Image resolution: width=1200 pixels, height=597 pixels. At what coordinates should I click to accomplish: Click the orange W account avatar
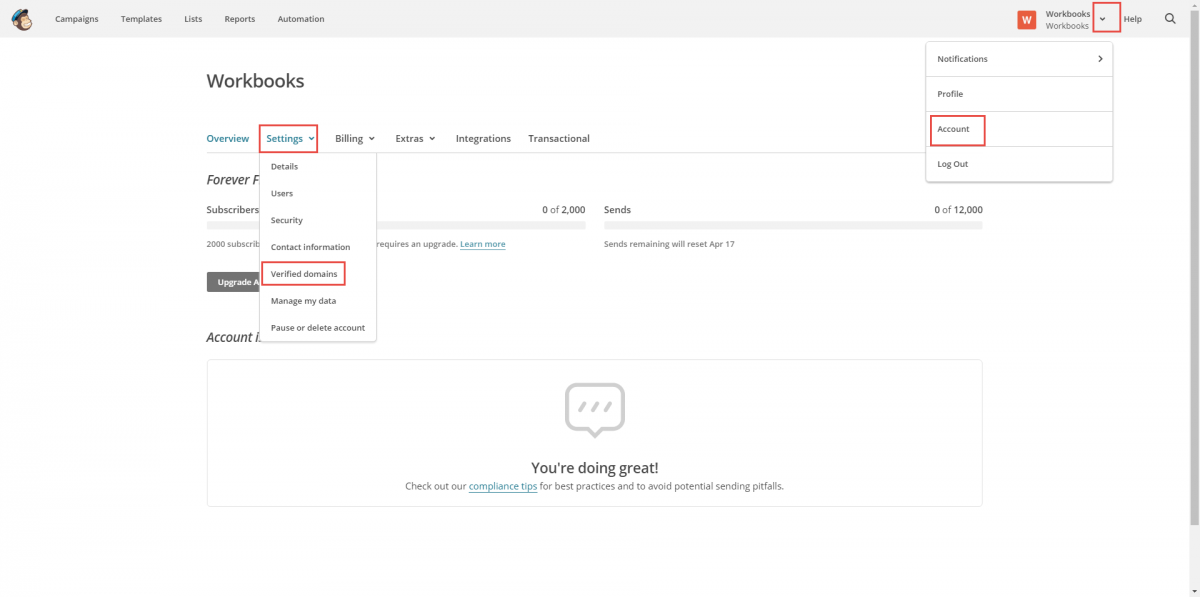[1026, 19]
